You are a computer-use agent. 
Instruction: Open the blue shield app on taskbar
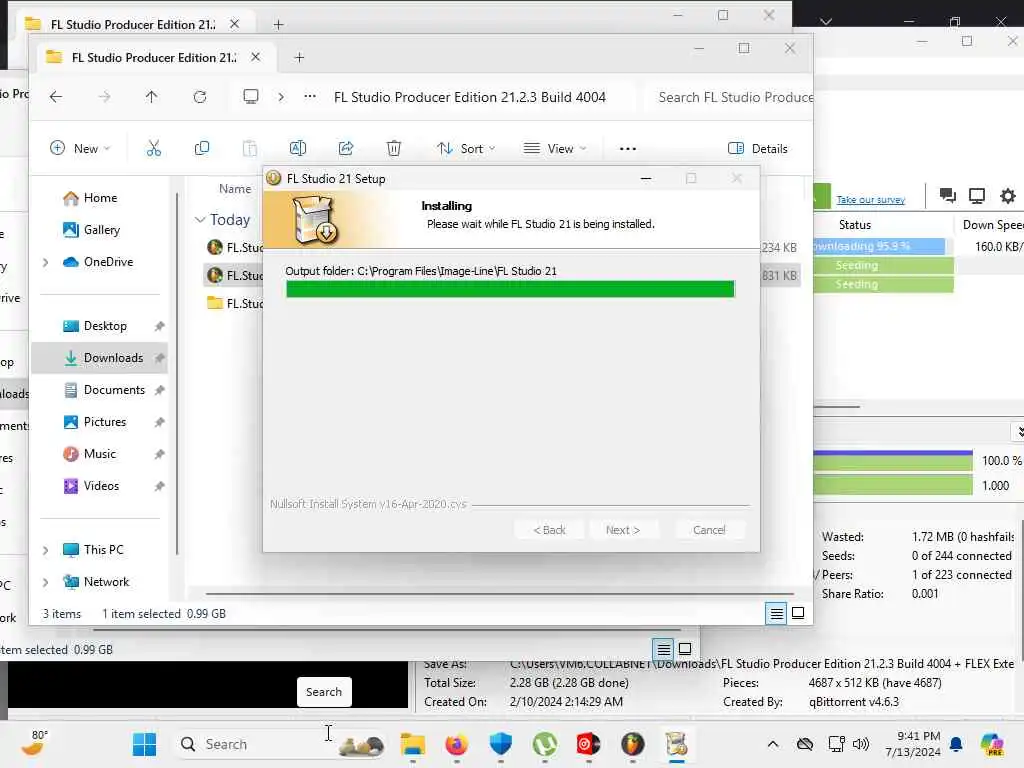[500, 744]
